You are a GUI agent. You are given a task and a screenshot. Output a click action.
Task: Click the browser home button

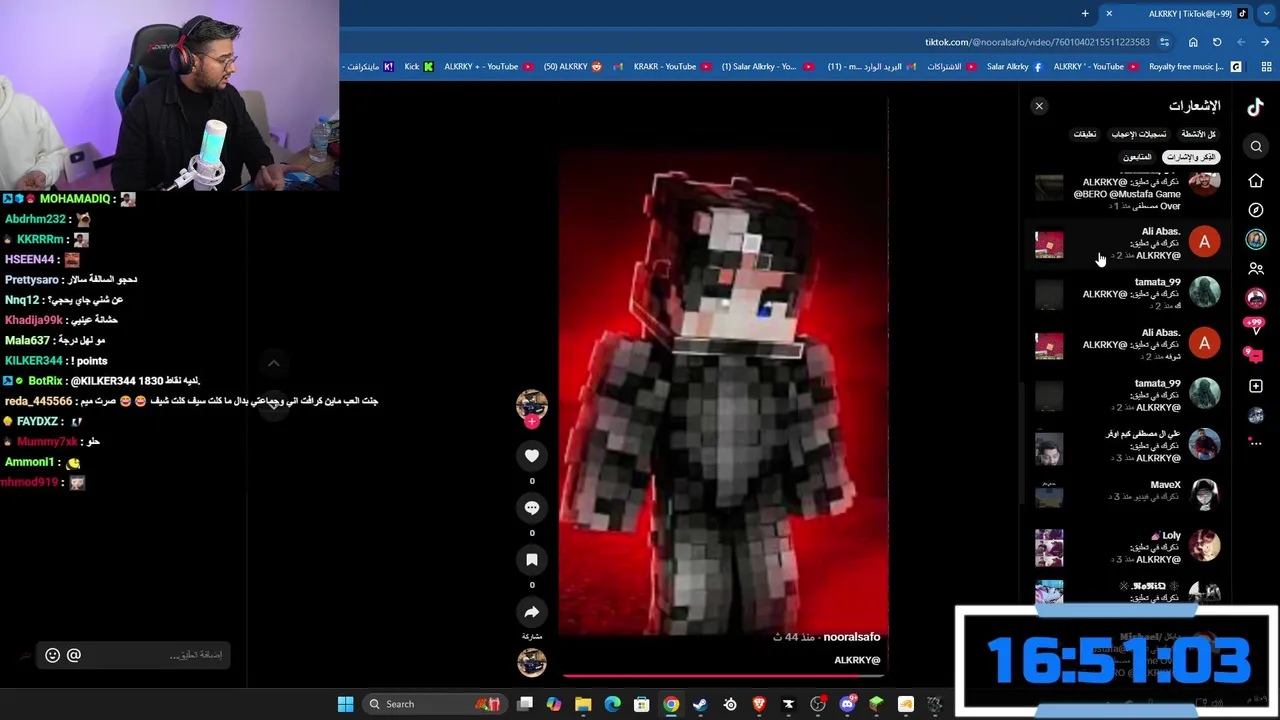click(1193, 42)
